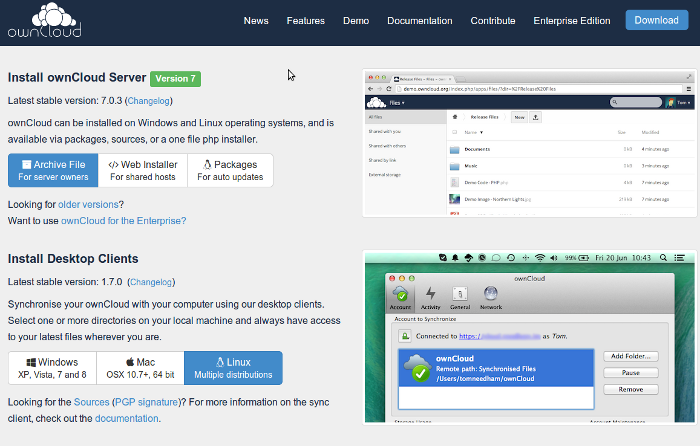Click the browser back arrow in the server screenshot

pos(371,89)
